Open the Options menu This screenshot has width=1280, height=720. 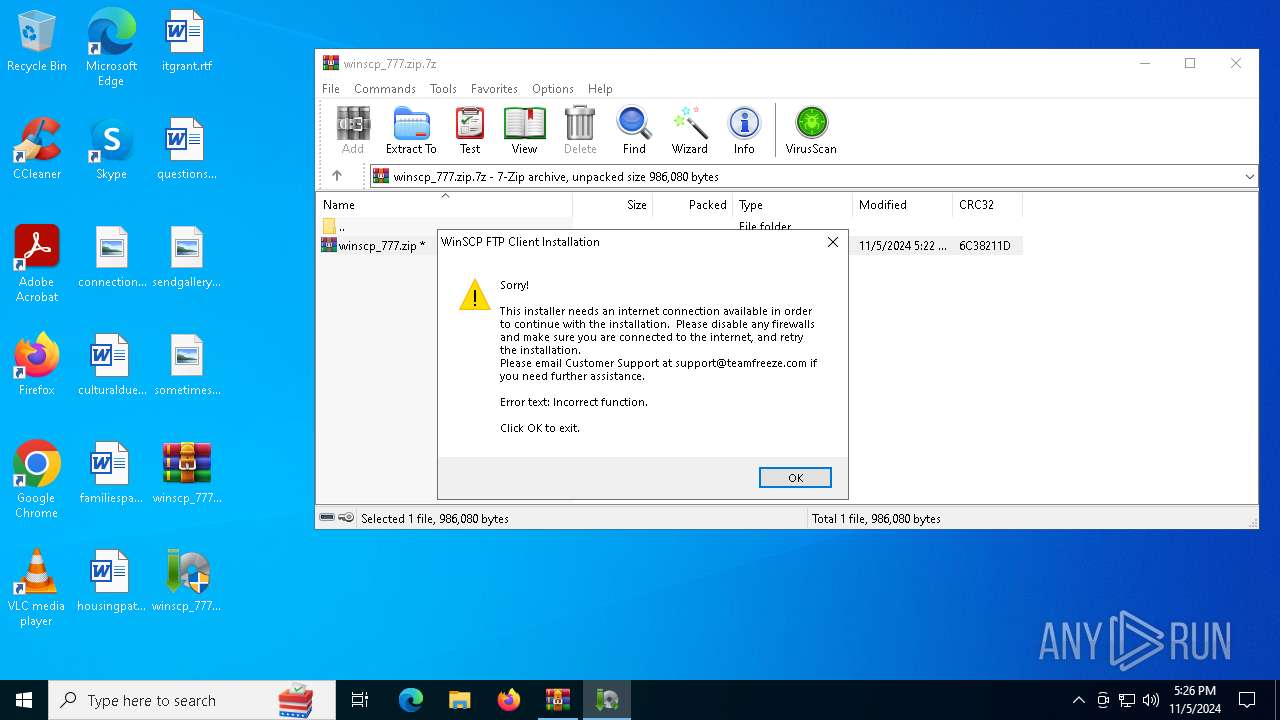click(553, 89)
